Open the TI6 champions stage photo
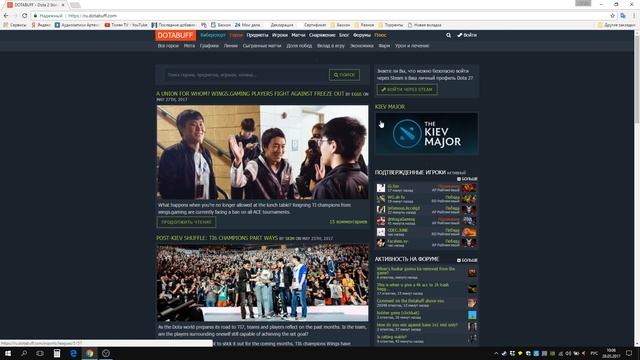 pos(262,283)
